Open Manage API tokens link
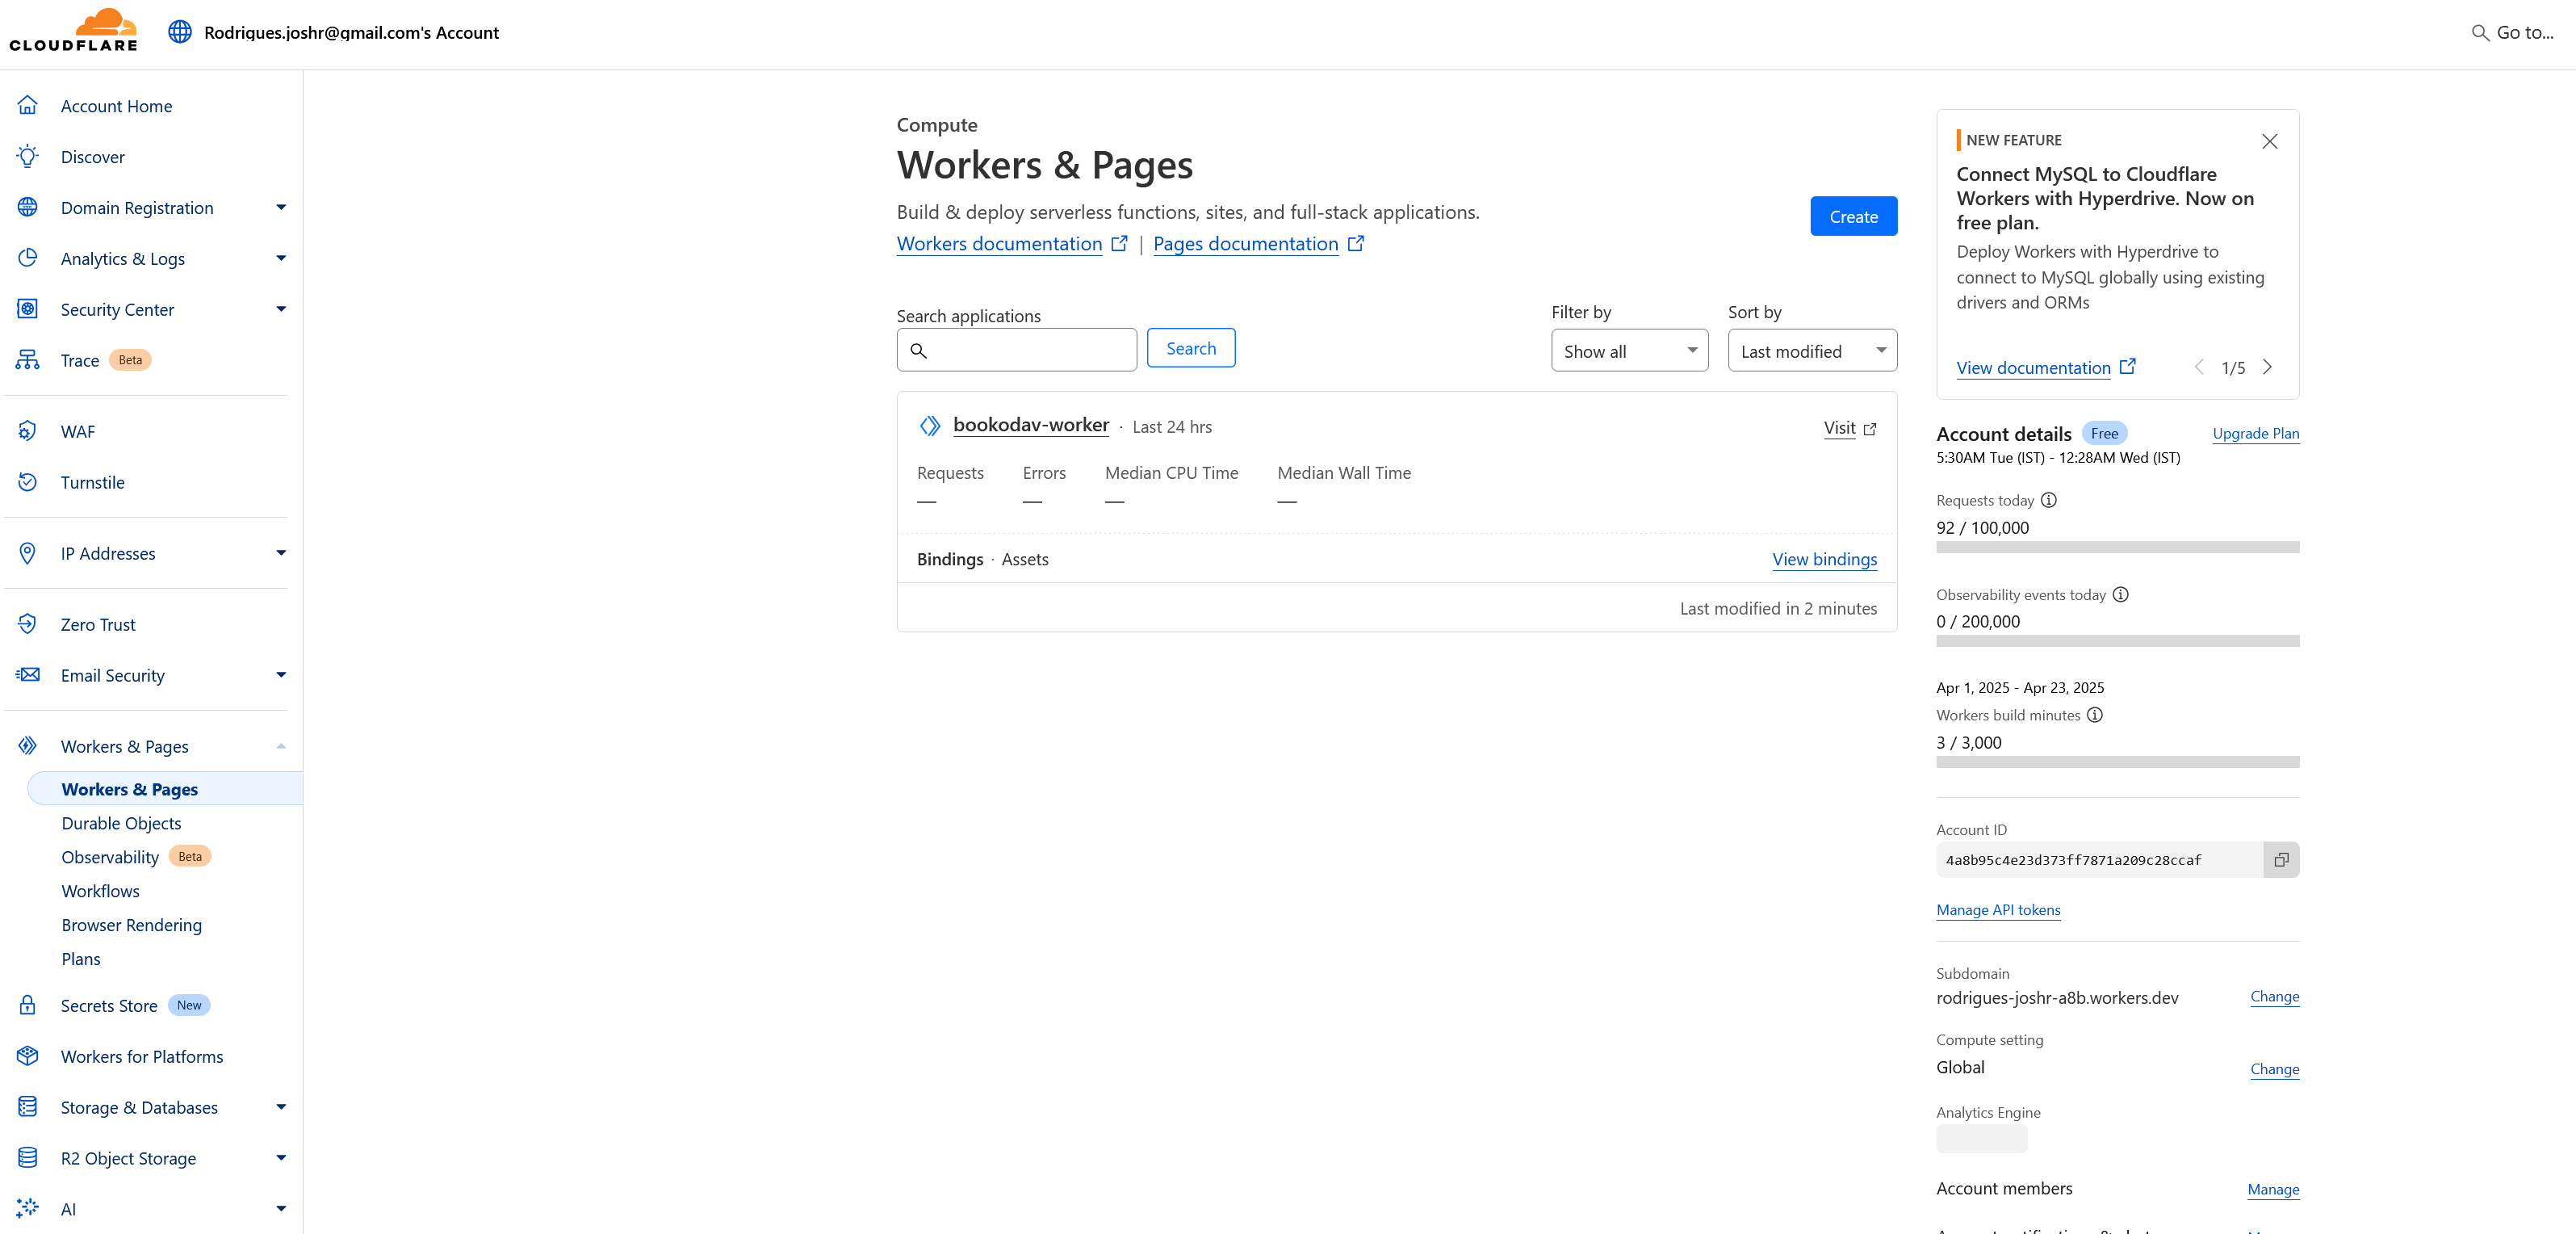This screenshot has width=2576, height=1234. 1998,910
